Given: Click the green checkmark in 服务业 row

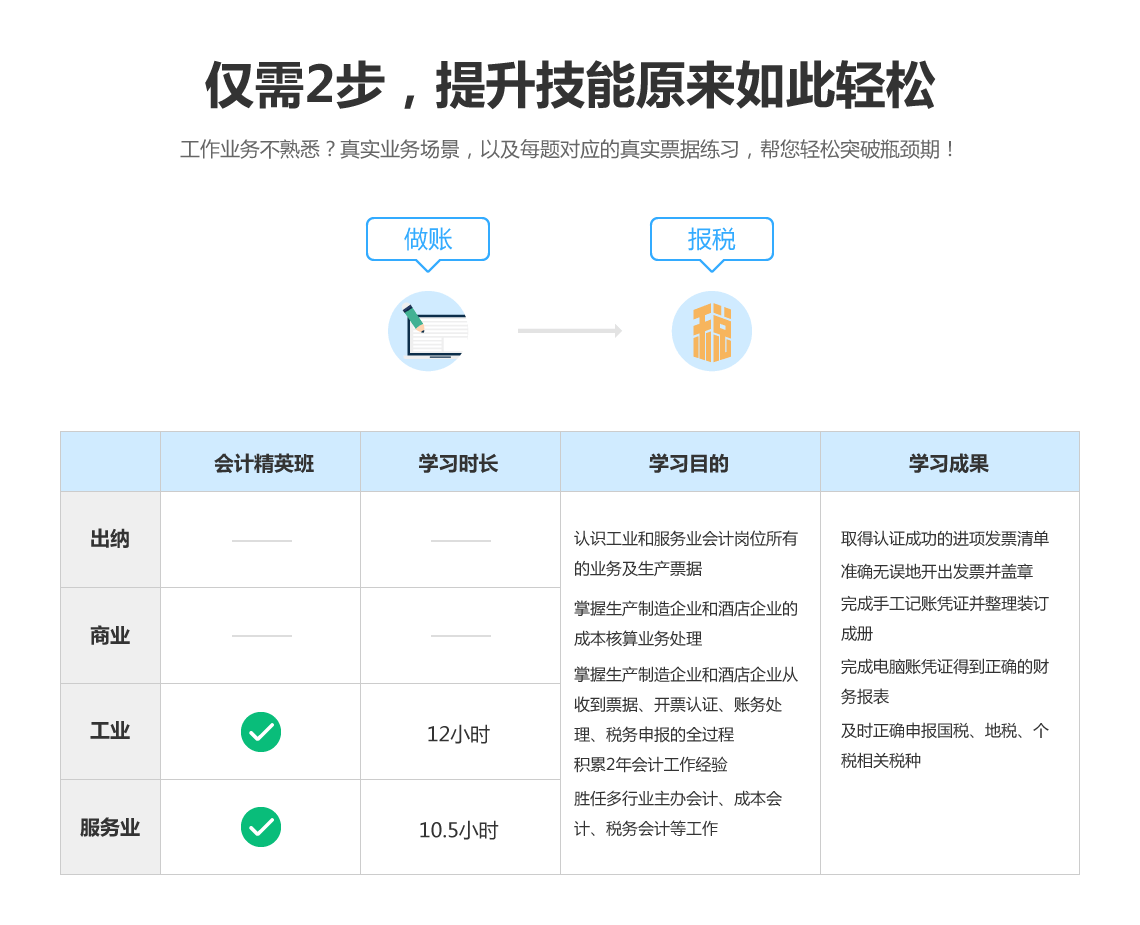Looking at the screenshot, I should point(261,827).
